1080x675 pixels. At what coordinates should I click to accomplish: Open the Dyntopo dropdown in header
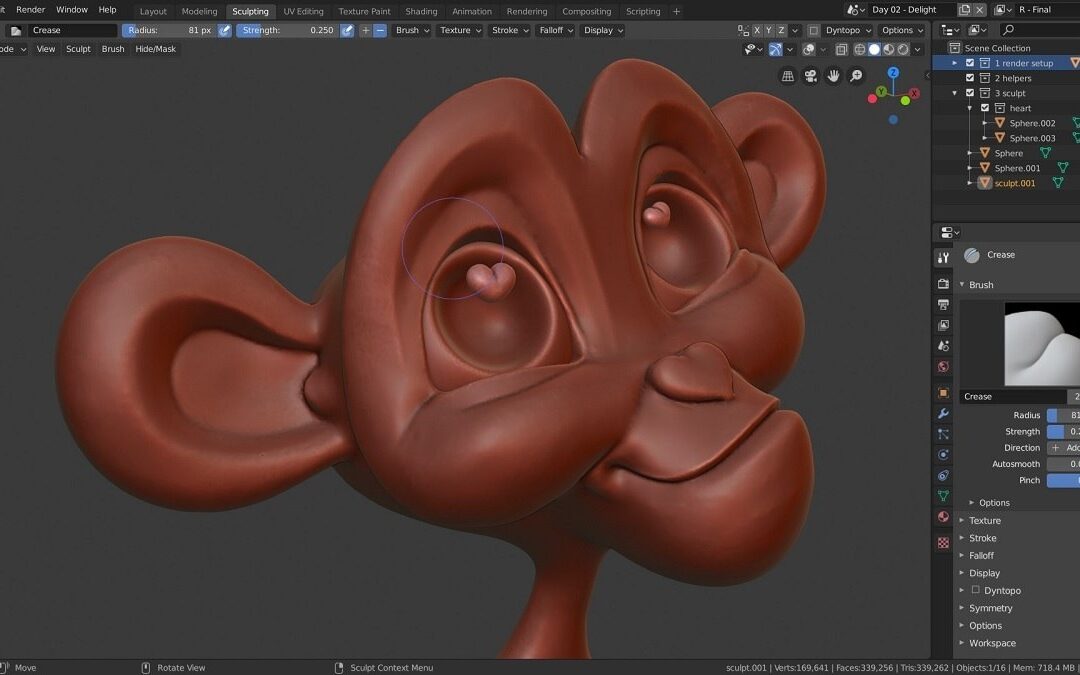(x=849, y=30)
